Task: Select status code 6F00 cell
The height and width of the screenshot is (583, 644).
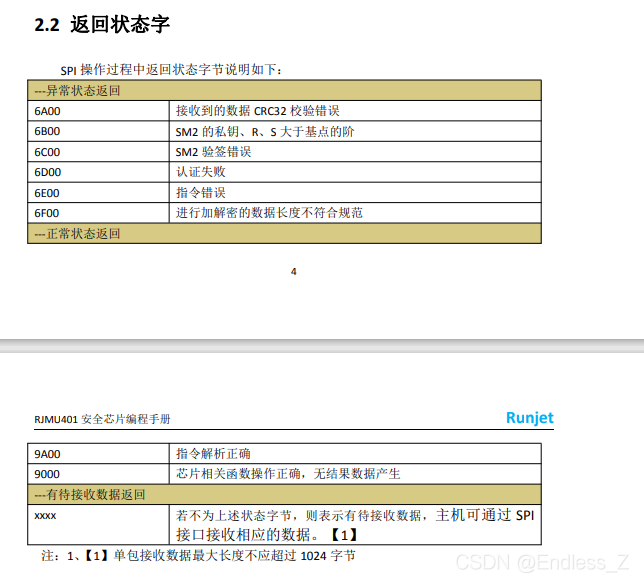Action: (x=99, y=213)
